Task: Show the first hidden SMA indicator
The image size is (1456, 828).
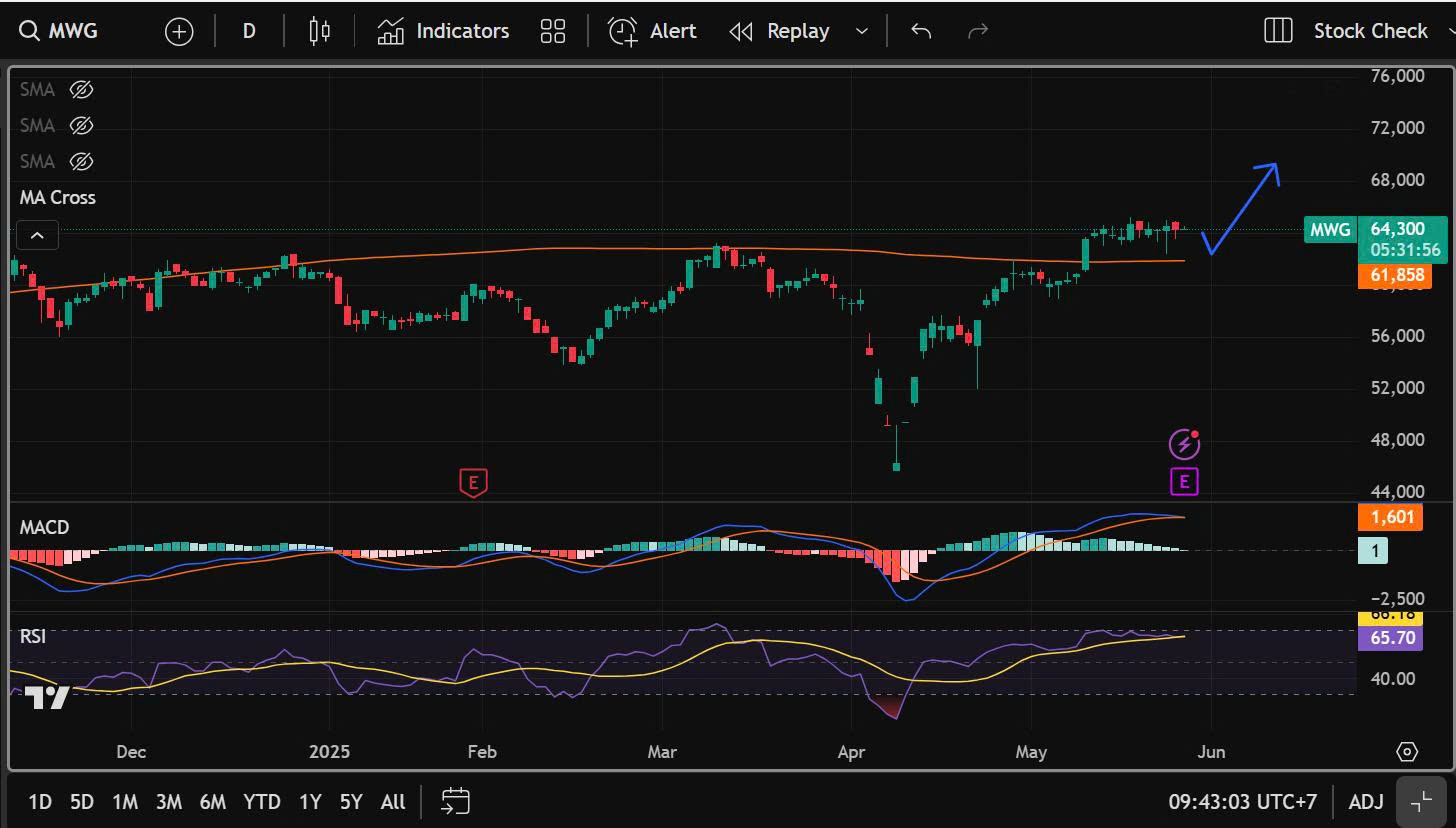Action: [81, 90]
